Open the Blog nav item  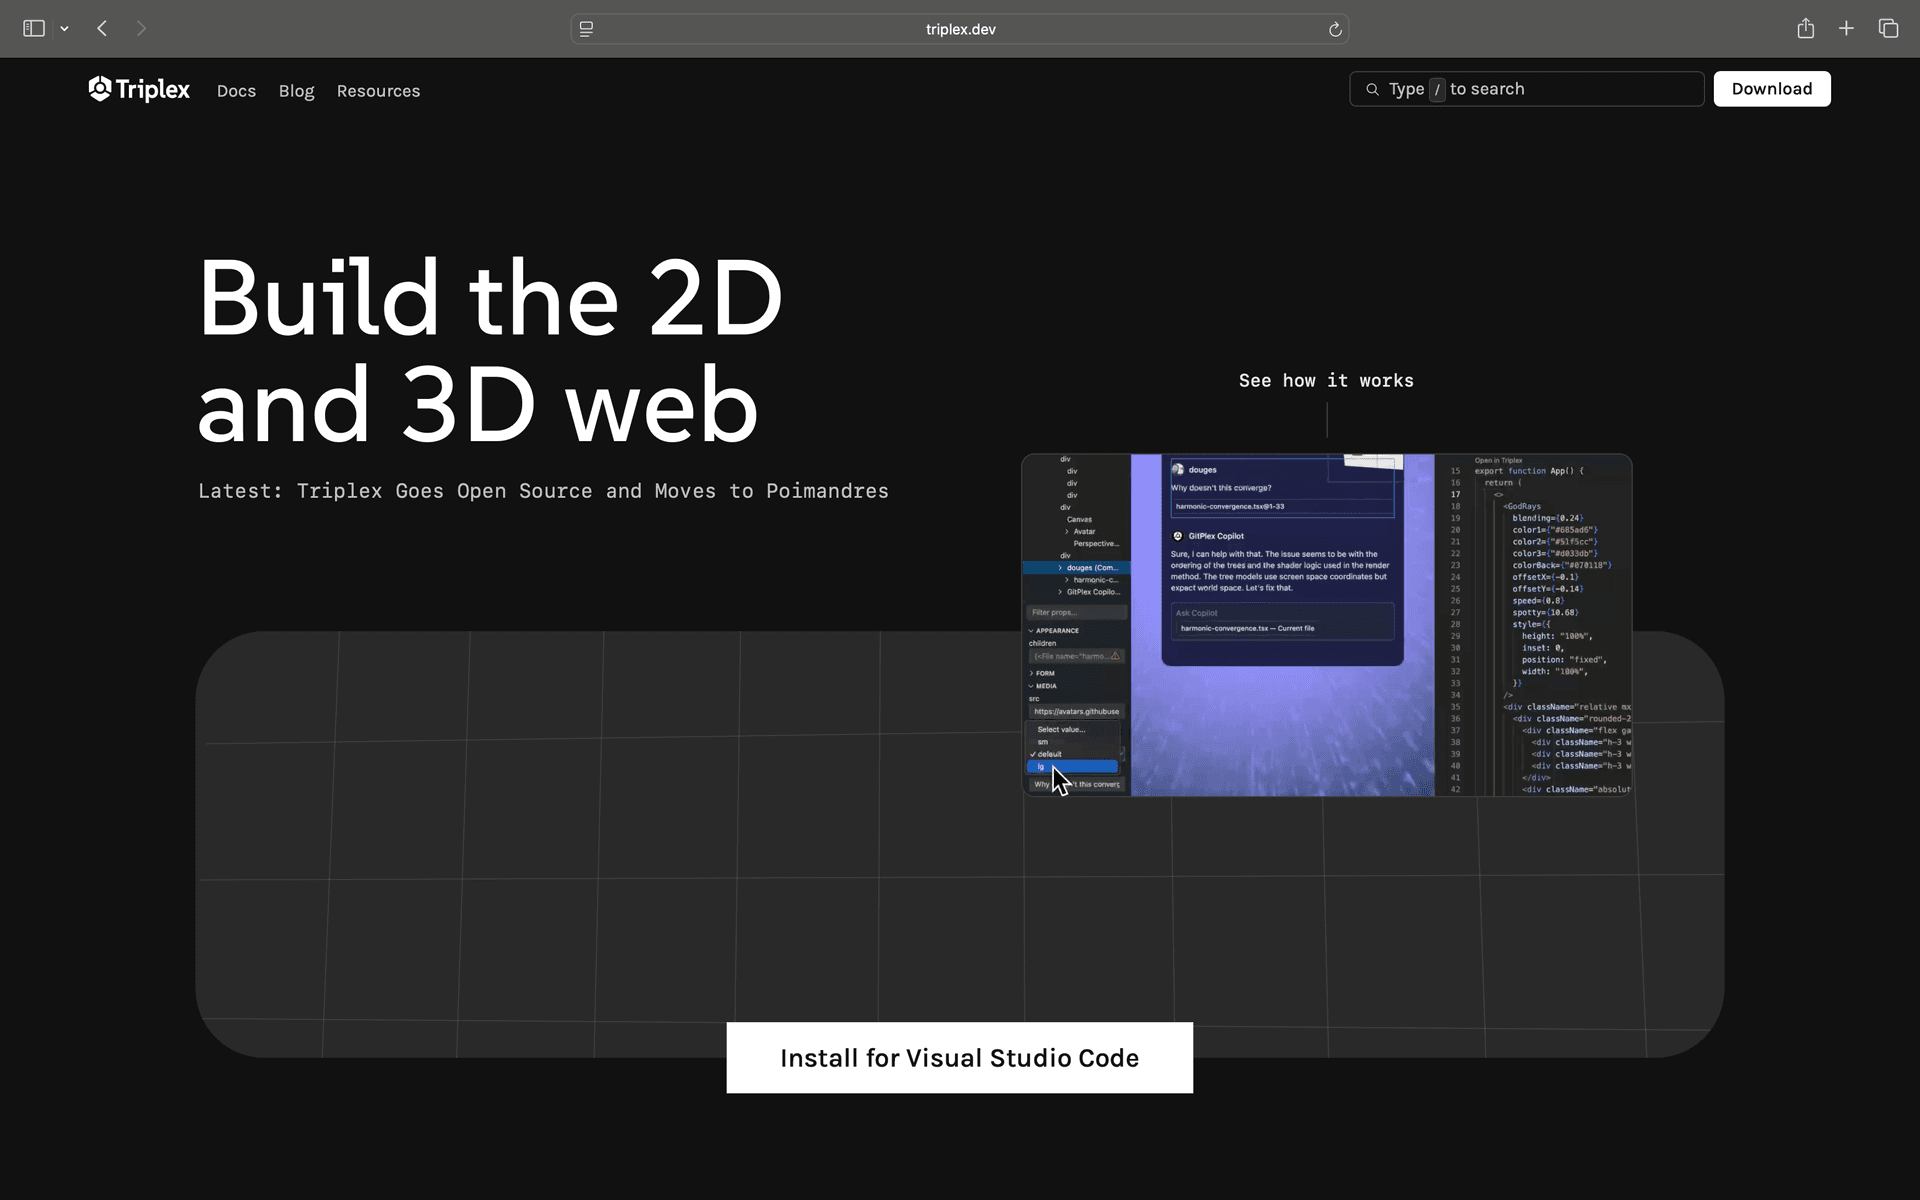[296, 91]
